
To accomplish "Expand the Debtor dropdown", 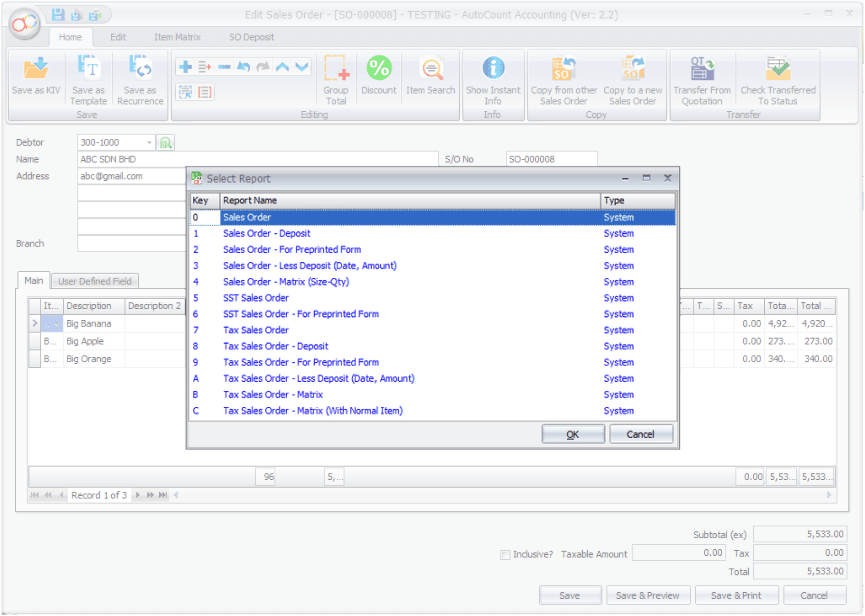I will click(x=150, y=143).
